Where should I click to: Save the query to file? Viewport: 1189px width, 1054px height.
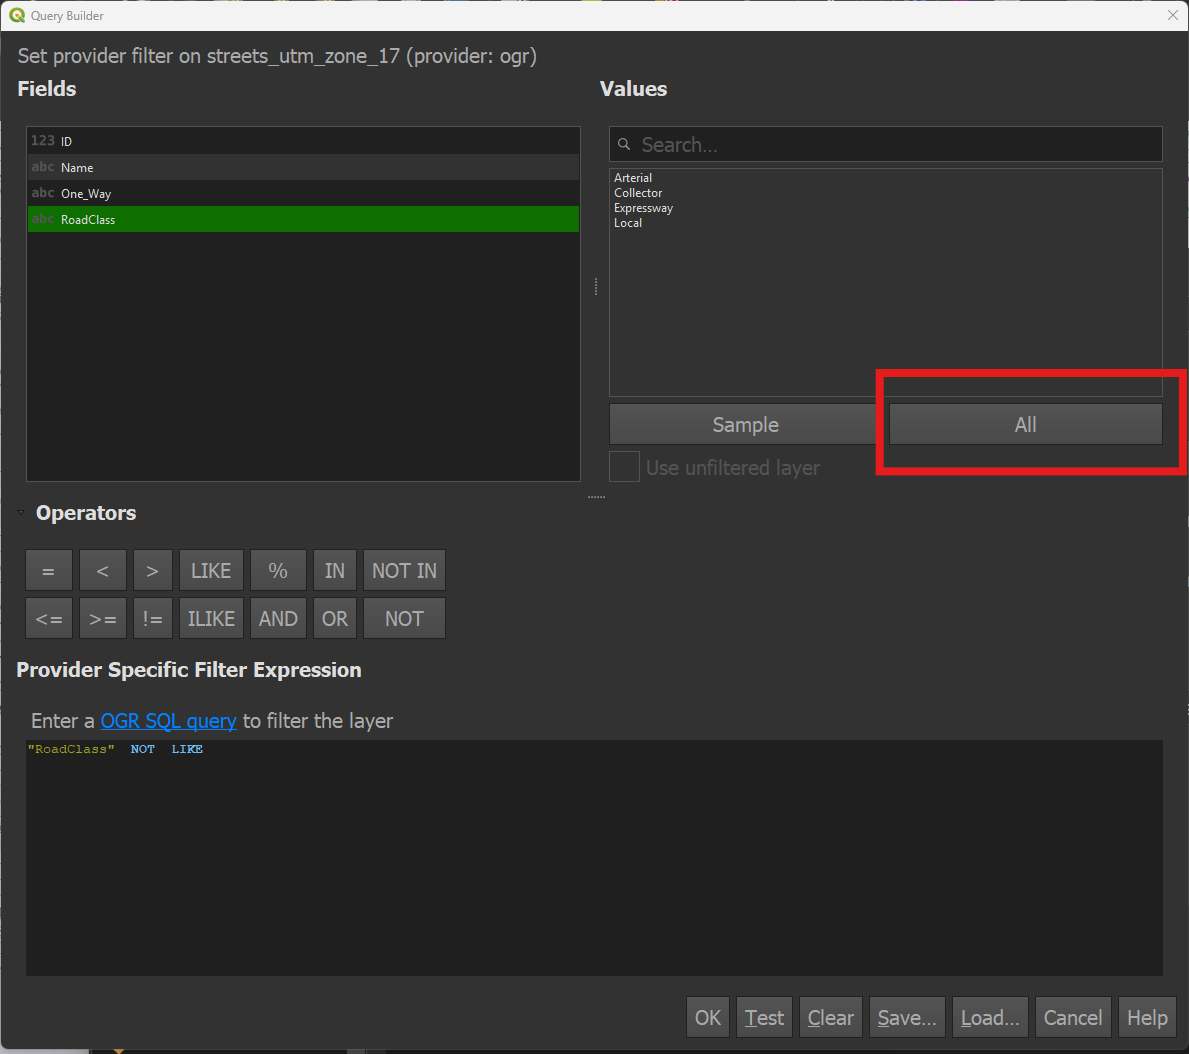(907, 1018)
